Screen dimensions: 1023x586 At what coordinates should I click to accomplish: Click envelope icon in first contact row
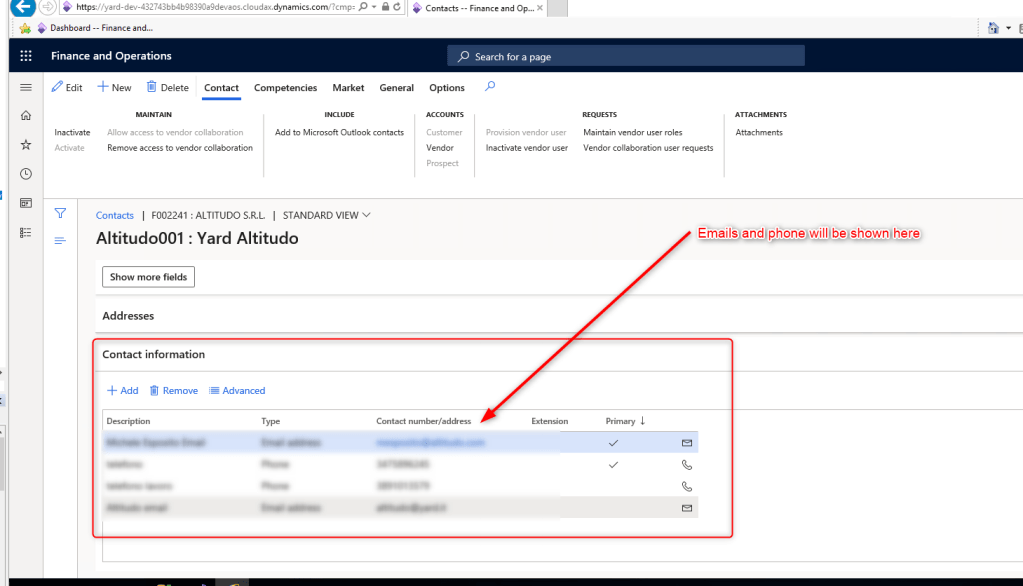coord(687,442)
